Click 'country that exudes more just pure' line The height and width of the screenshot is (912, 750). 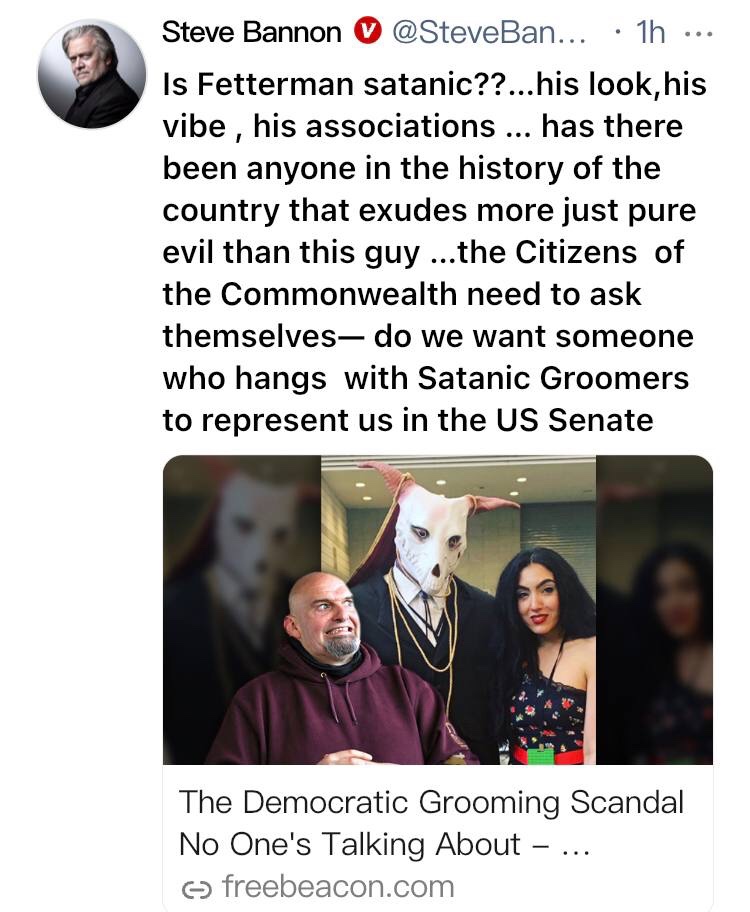(429, 211)
